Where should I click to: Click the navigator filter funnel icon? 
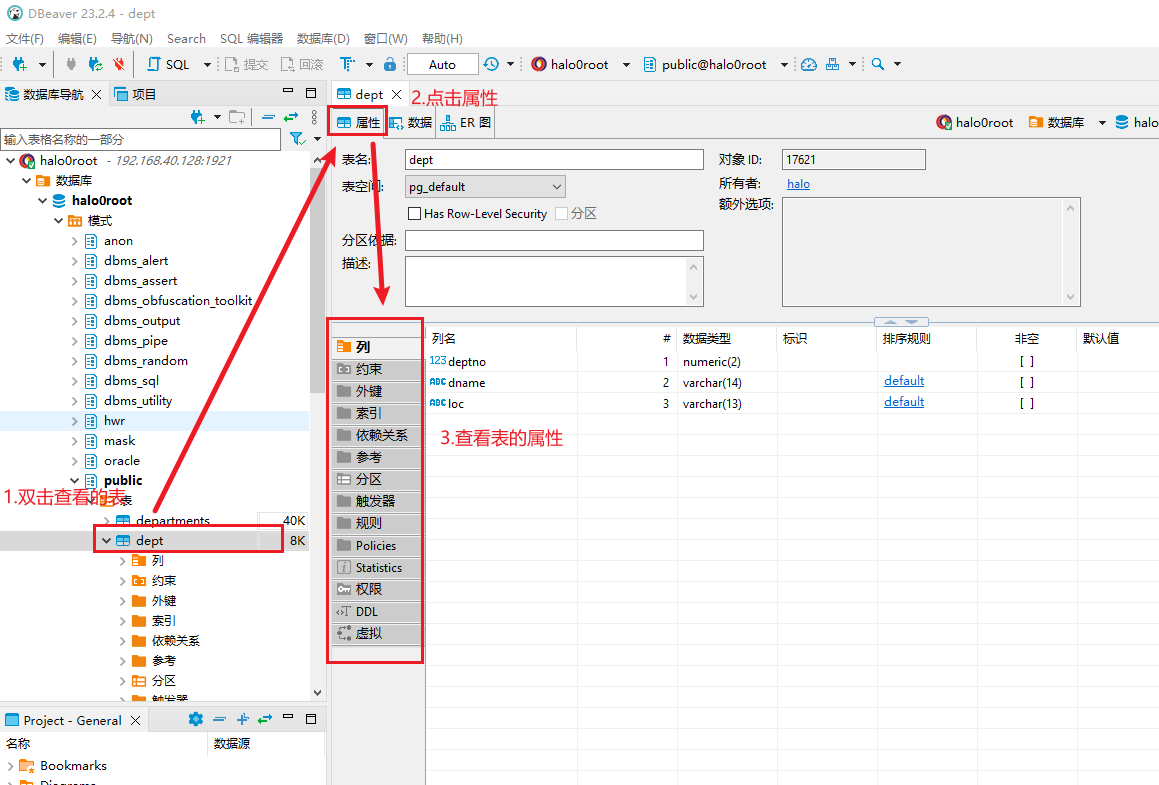pos(297,139)
